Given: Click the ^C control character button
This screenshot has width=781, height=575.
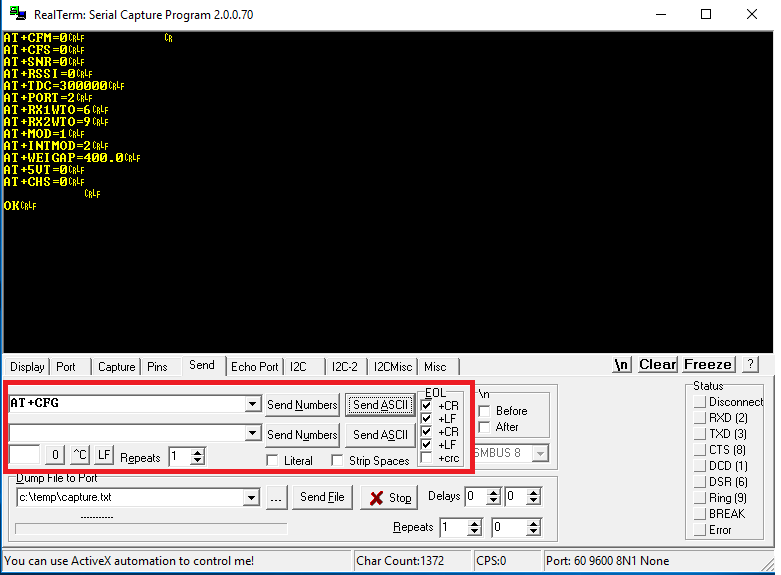Looking at the screenshot, I should tap(80, 456).
